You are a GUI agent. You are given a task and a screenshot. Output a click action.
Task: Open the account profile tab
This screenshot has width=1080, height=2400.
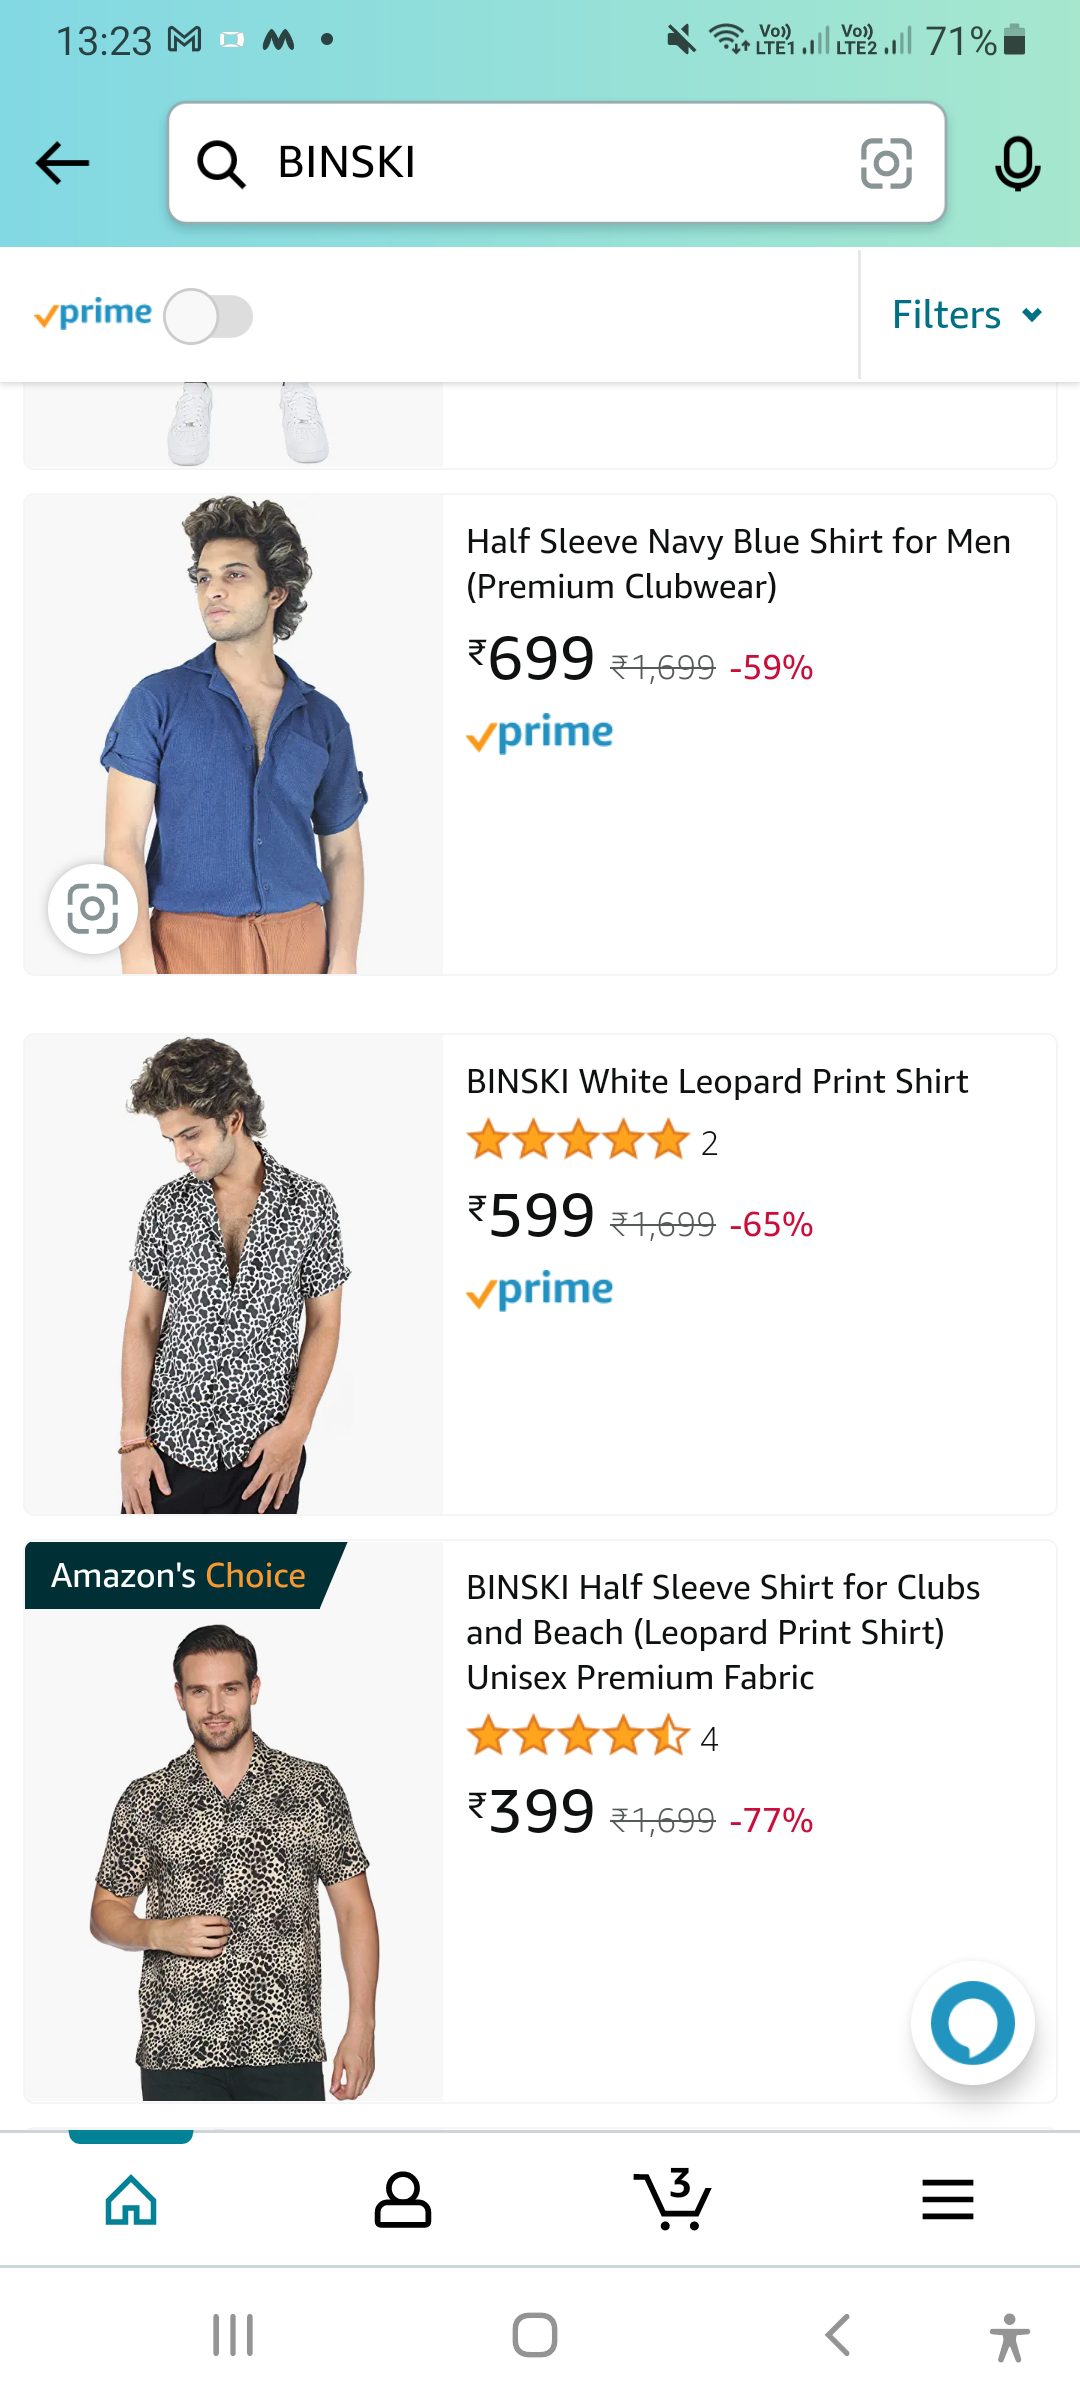pyautogui.click(x=402, y=2200)
